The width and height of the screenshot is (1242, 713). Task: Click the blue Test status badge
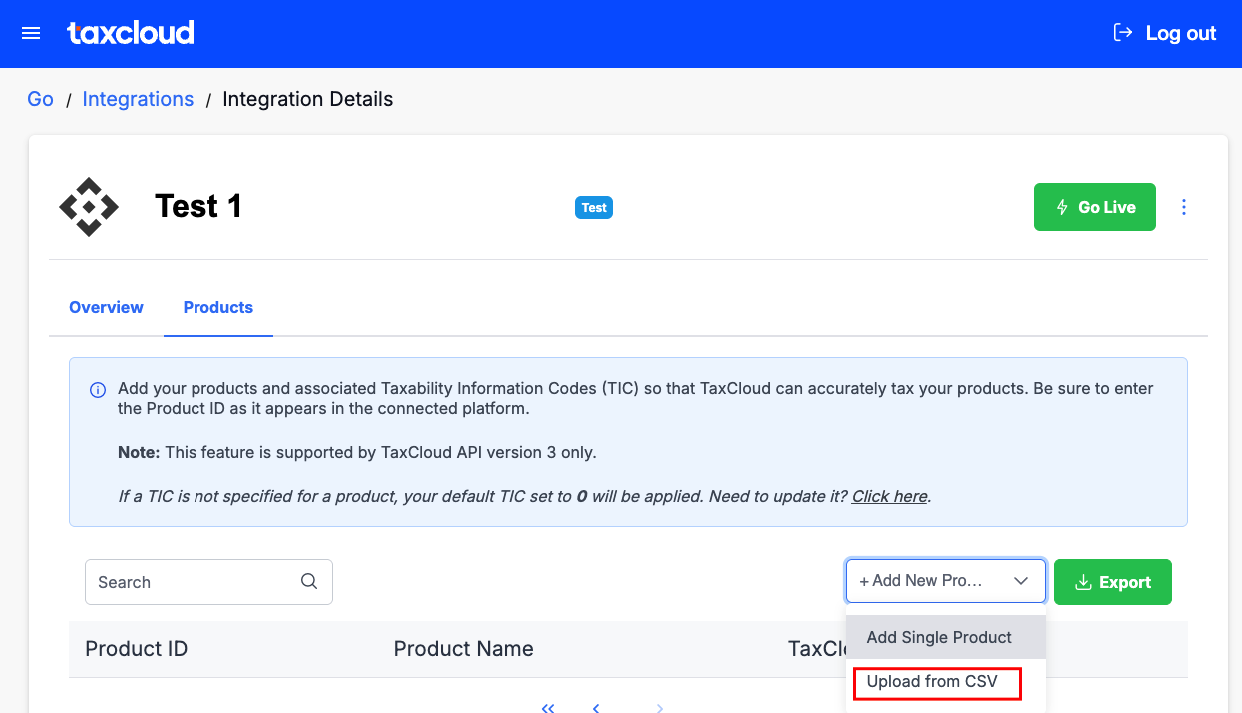pyautogui.click(x=594, y=208)
